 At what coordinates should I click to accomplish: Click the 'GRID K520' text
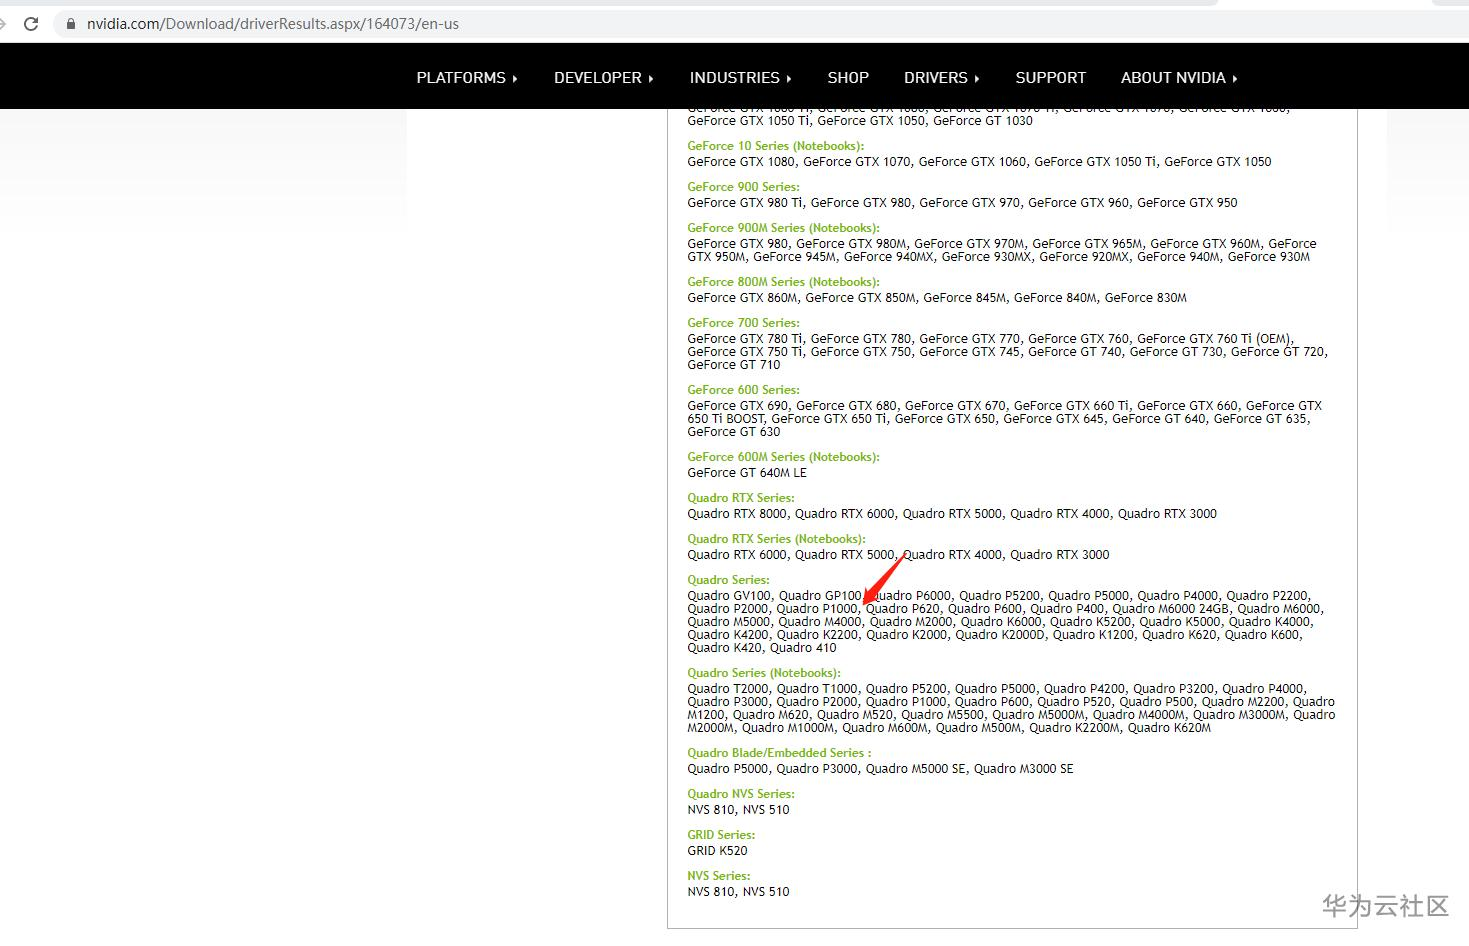(717, 851)
